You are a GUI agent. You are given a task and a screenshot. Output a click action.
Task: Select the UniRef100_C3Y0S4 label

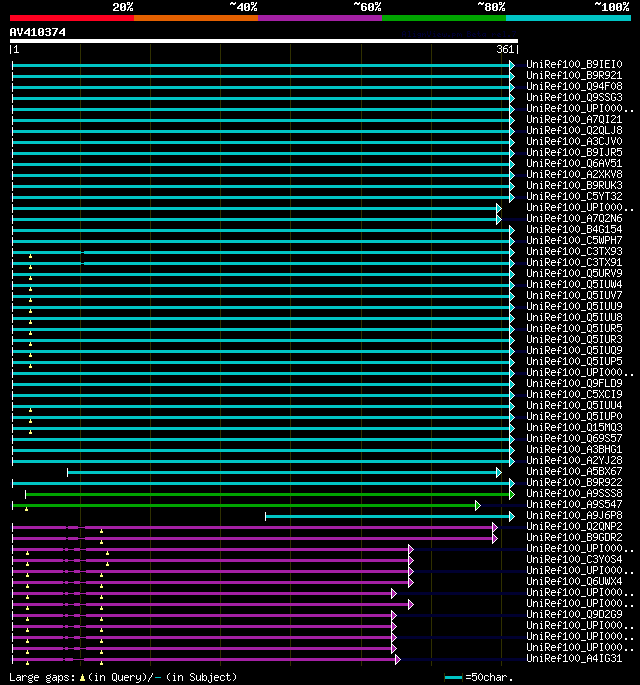pyautogui.click(x=574, y=559)
